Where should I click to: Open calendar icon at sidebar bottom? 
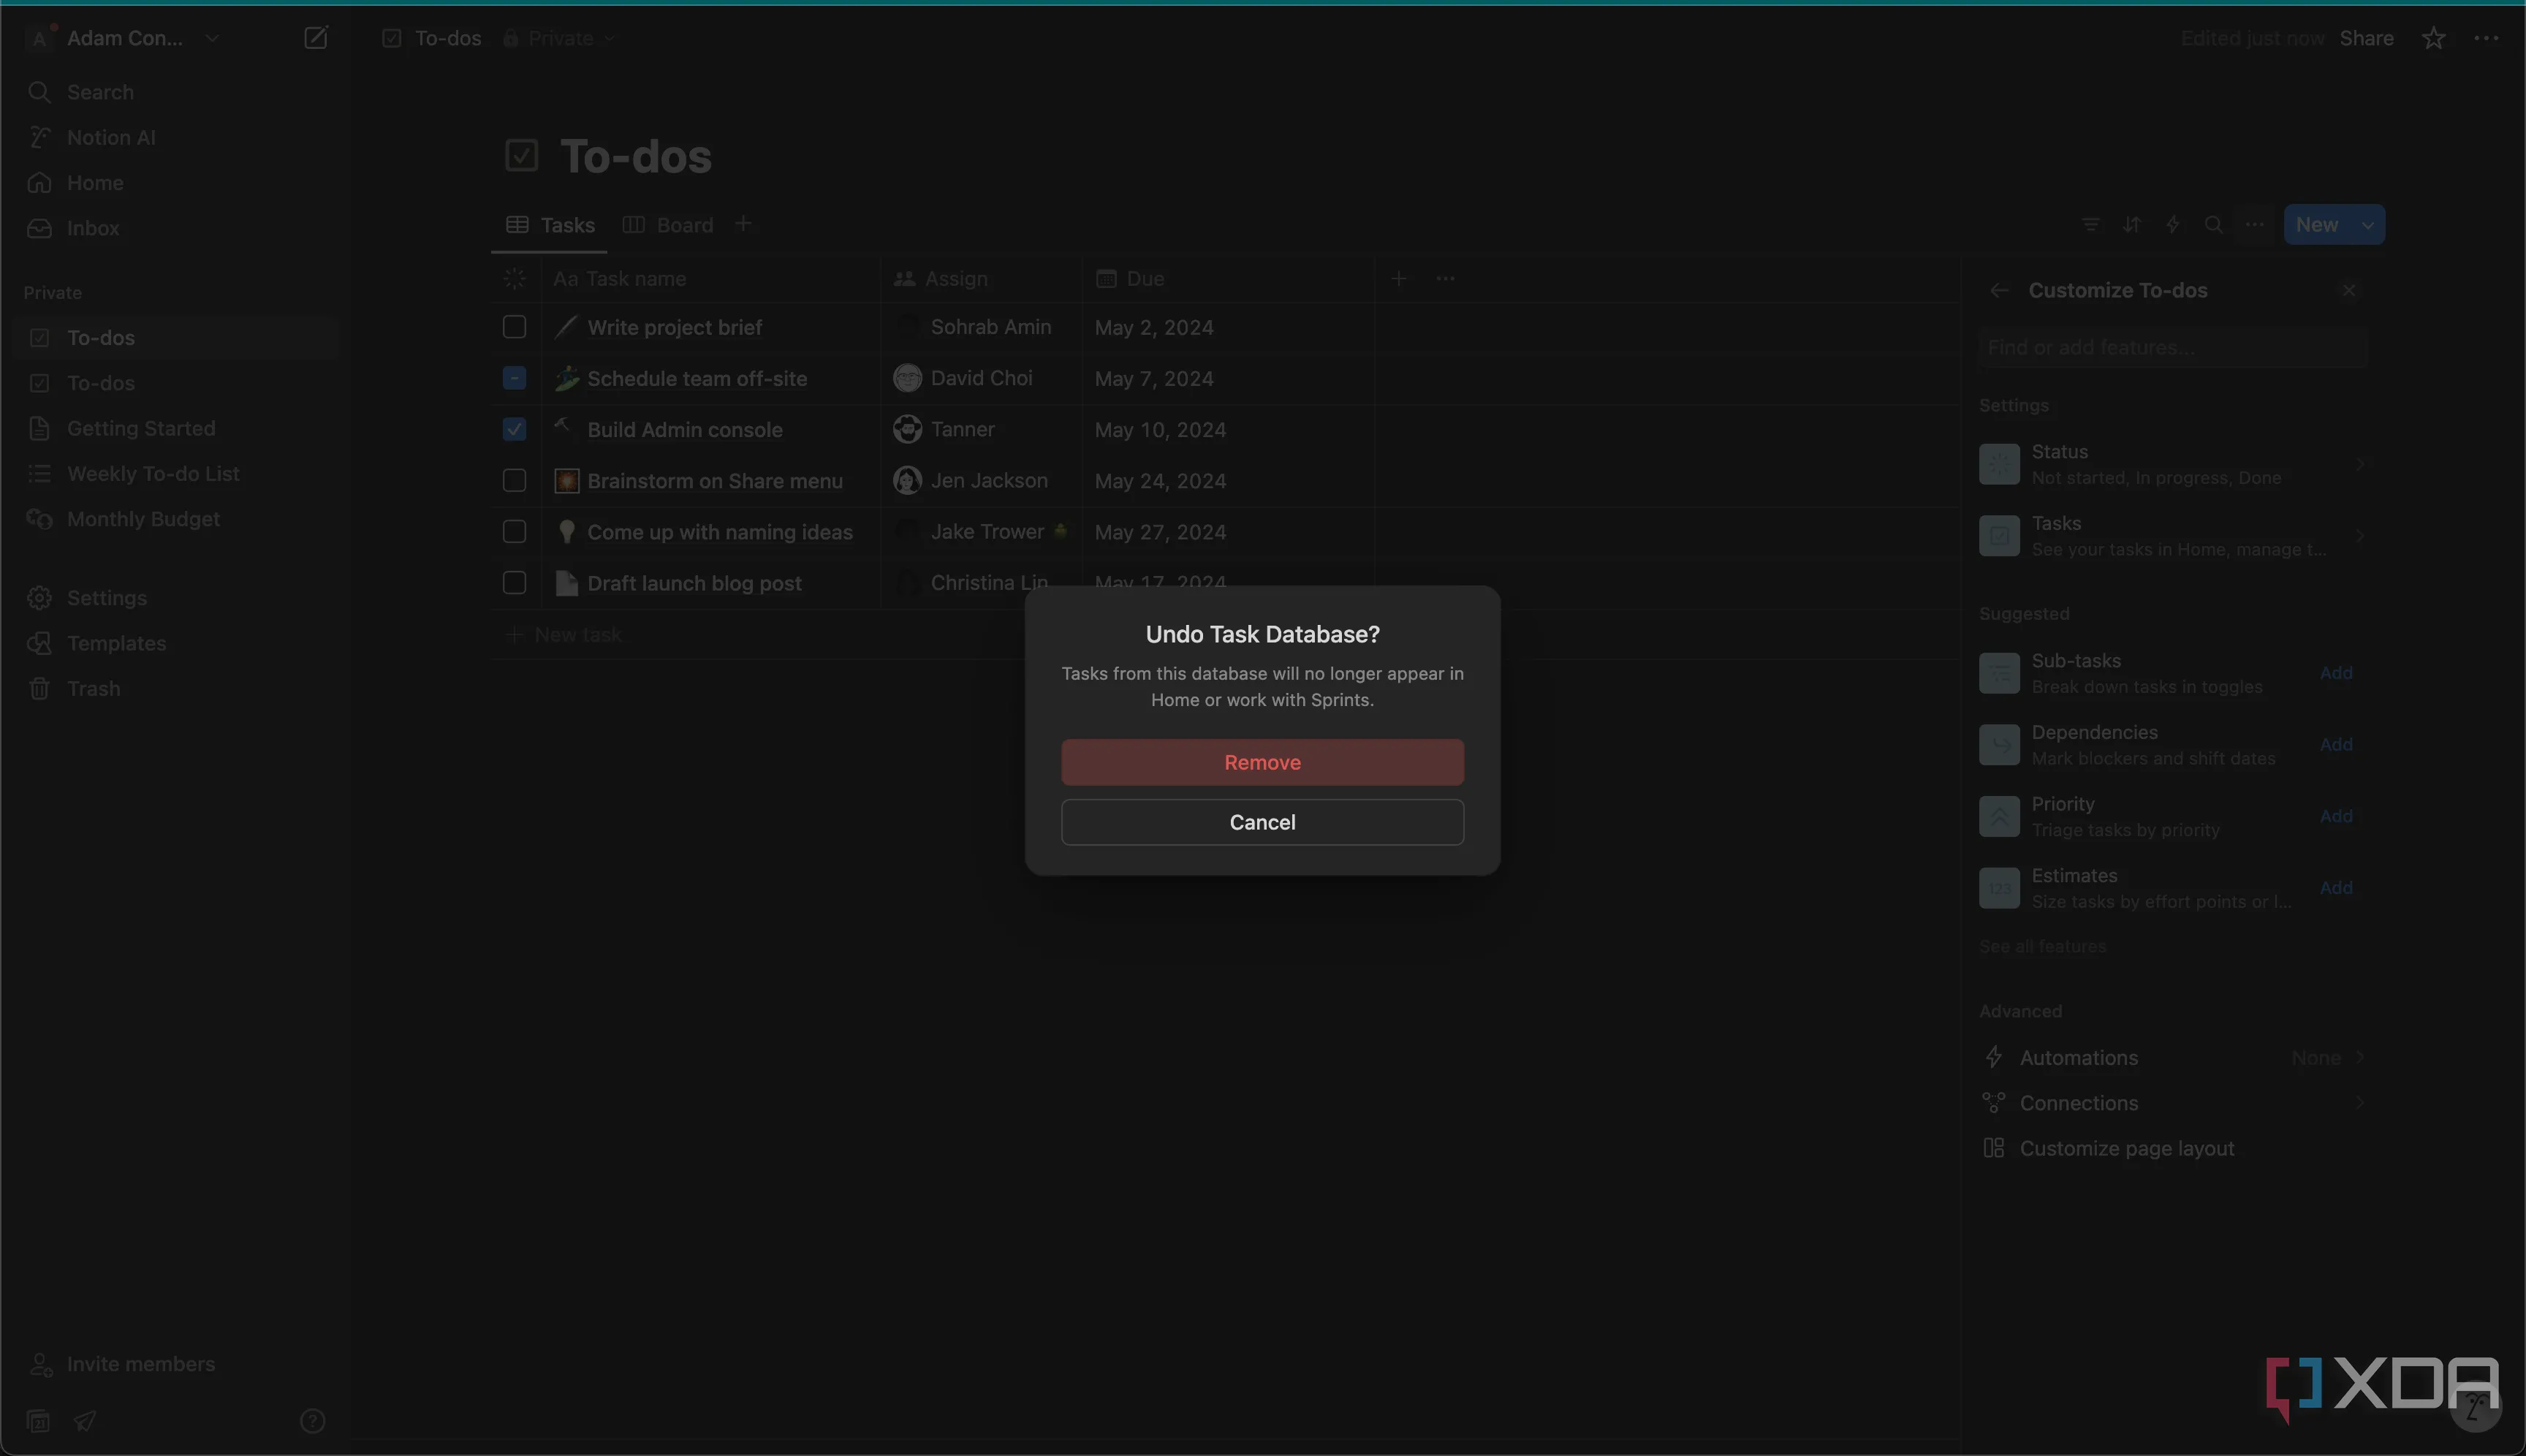pos(38,1421)
